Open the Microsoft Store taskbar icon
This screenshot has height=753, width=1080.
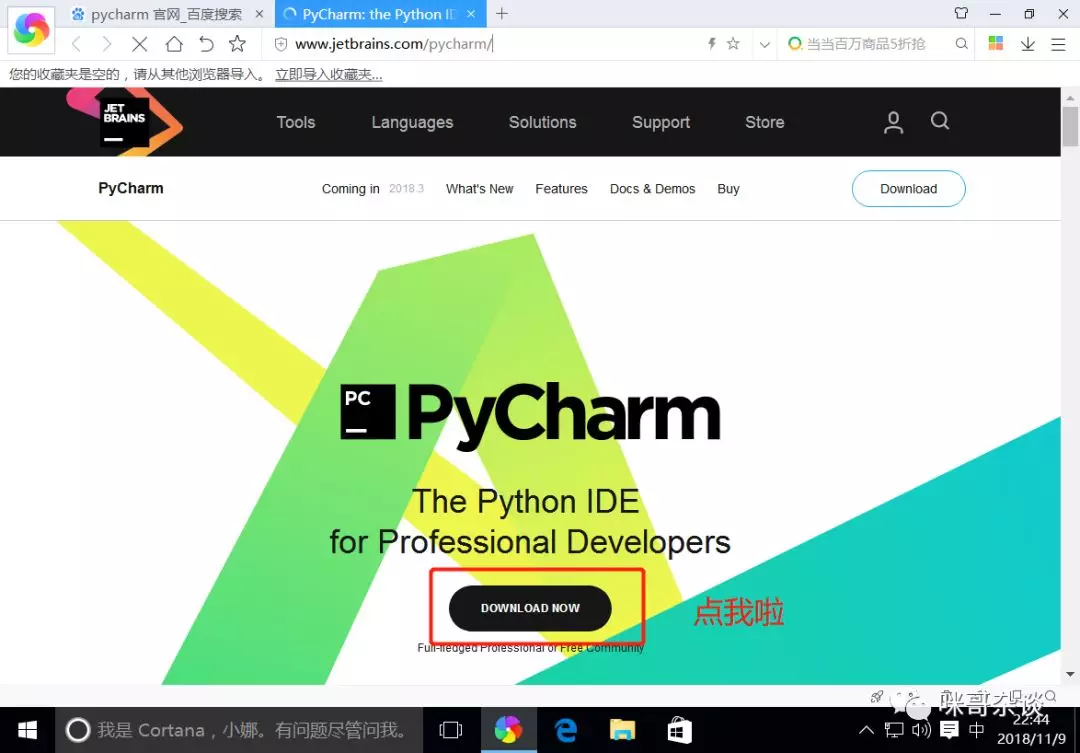coord(679,730)
